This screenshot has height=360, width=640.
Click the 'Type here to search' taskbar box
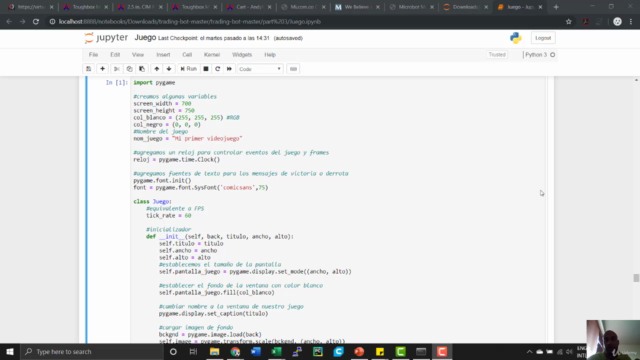(x=91, y=351)
